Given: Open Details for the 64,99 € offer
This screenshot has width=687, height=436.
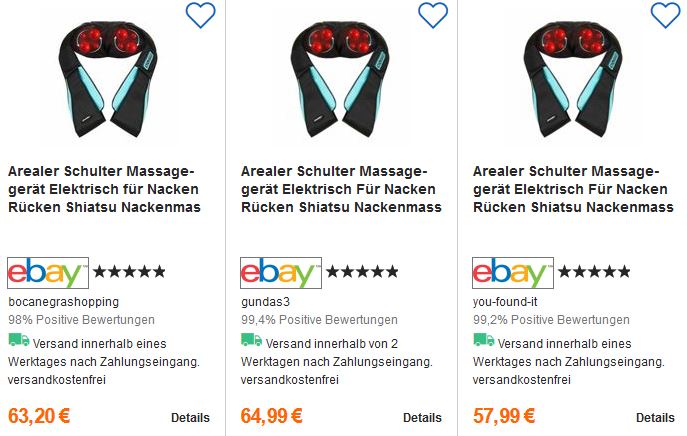Looking at the screenshot, I should [422, 418].
